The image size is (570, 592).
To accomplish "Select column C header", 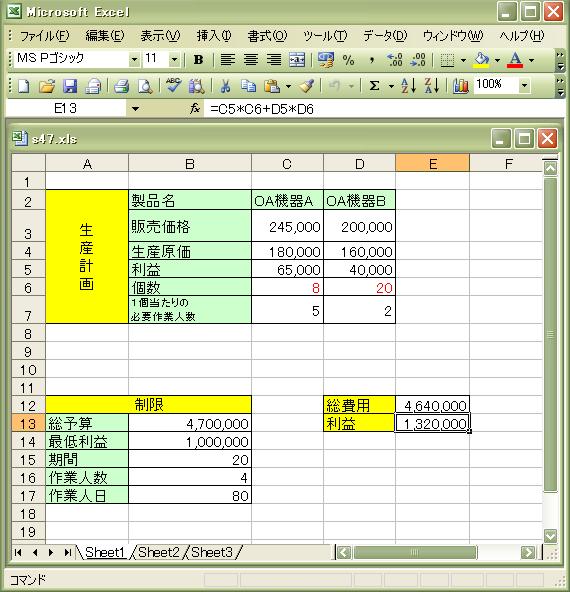I will (287, 164).
